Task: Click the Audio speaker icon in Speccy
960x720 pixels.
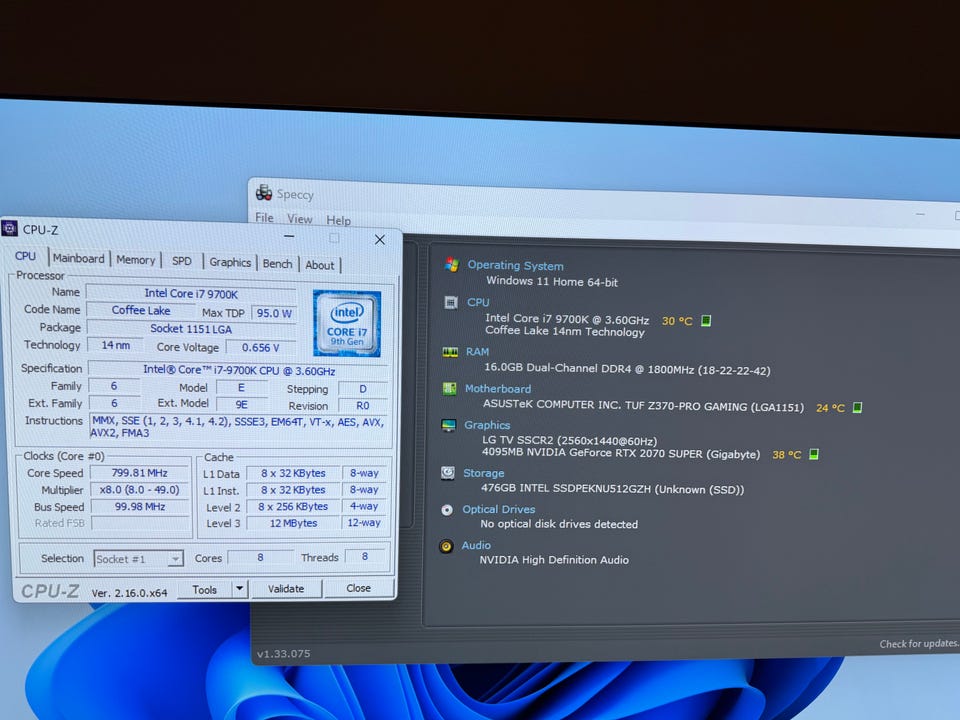Action: click(x=446, y=546)
